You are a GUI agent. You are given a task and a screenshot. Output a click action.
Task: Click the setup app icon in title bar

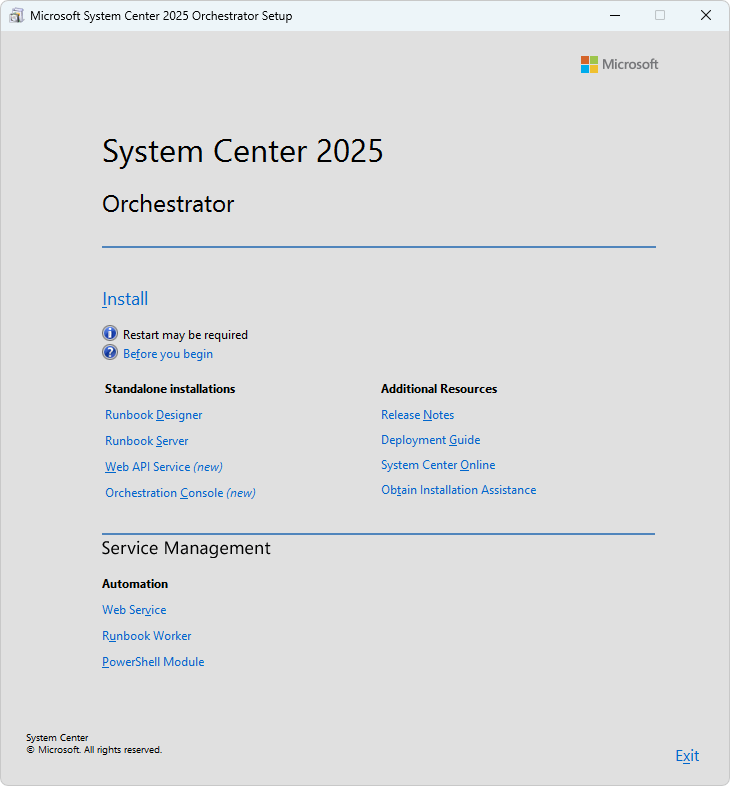(x=16, y=16)
